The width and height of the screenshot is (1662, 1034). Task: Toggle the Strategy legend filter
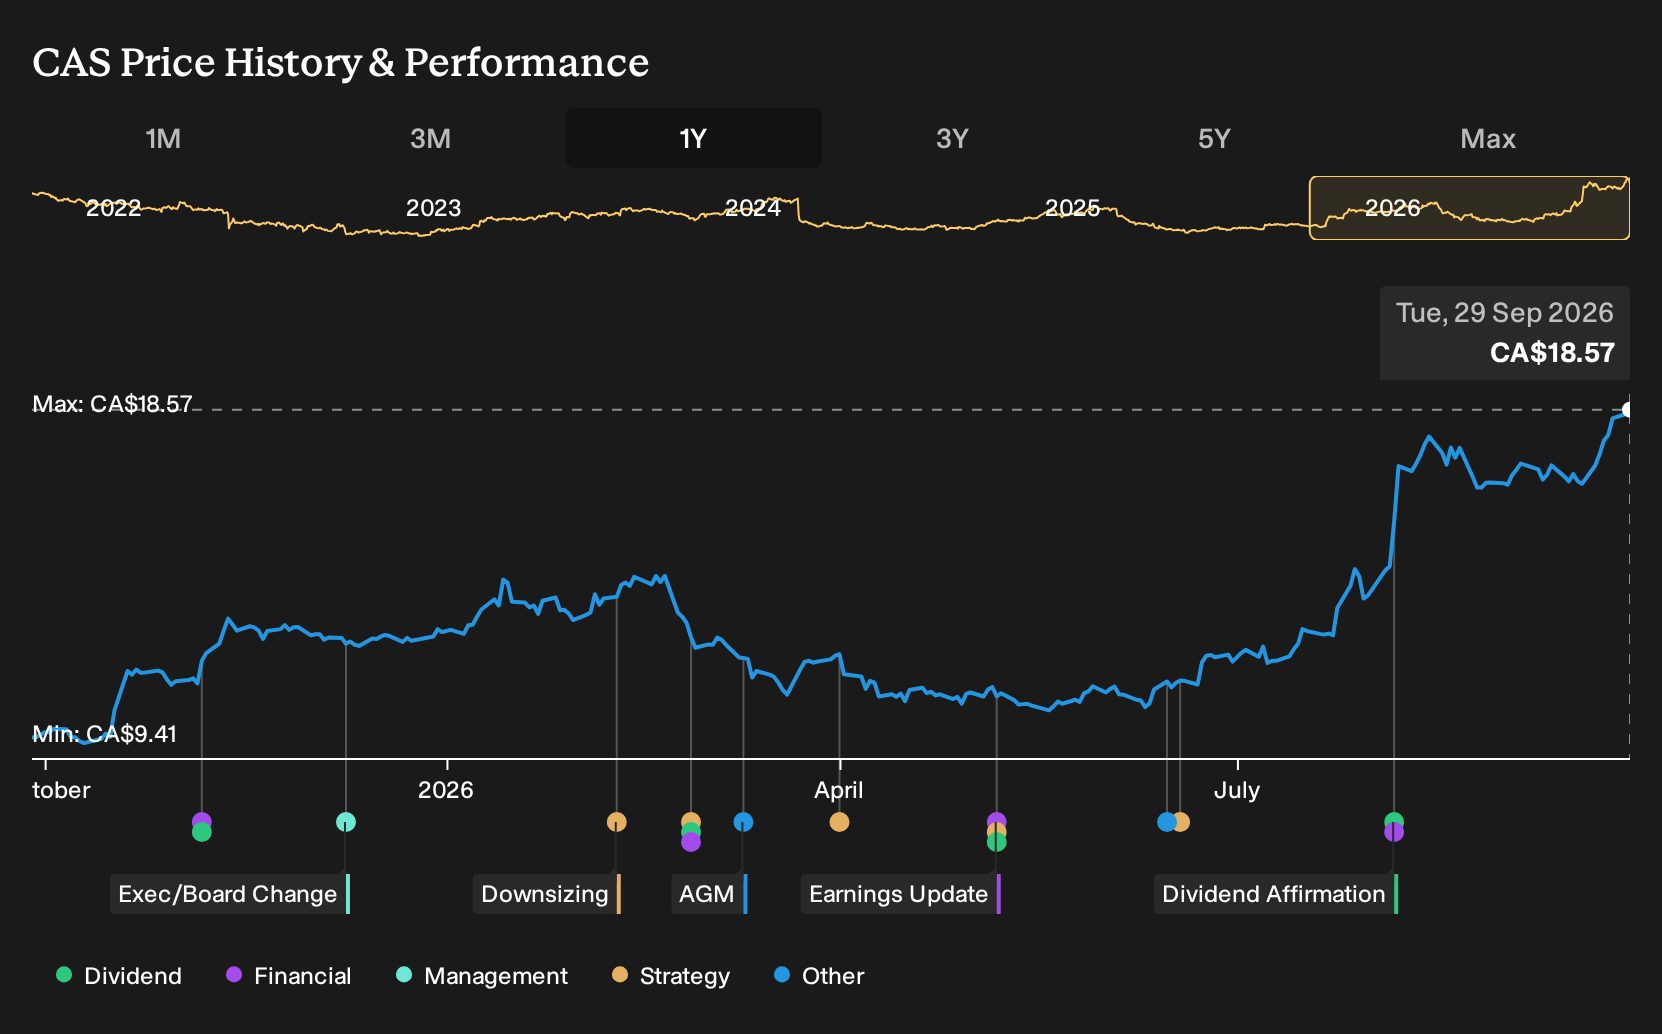tap(671, 976)
